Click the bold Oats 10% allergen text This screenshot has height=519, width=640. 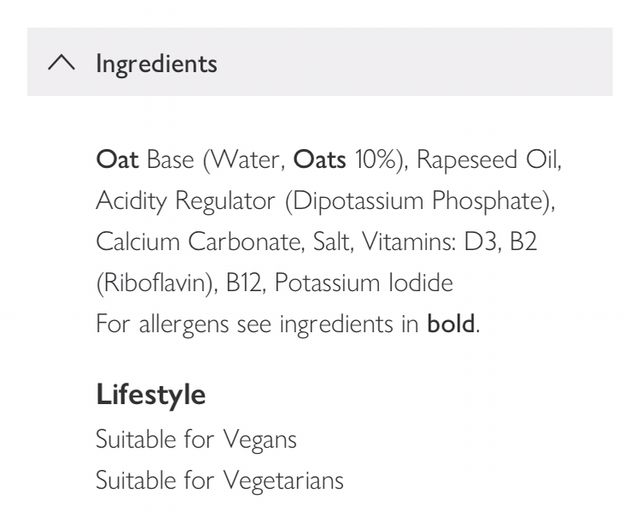[320, 160]
